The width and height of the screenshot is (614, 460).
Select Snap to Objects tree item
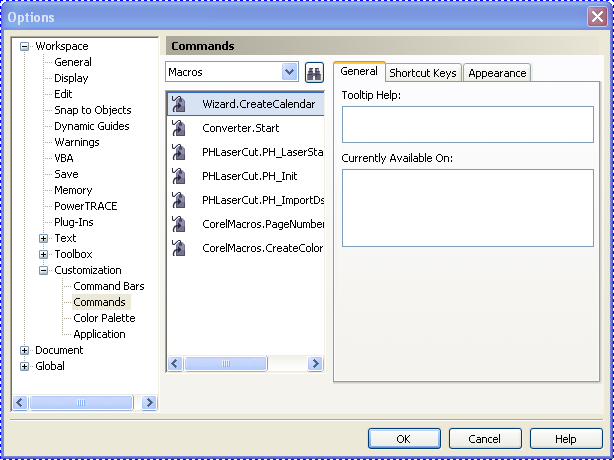[92, 110]
